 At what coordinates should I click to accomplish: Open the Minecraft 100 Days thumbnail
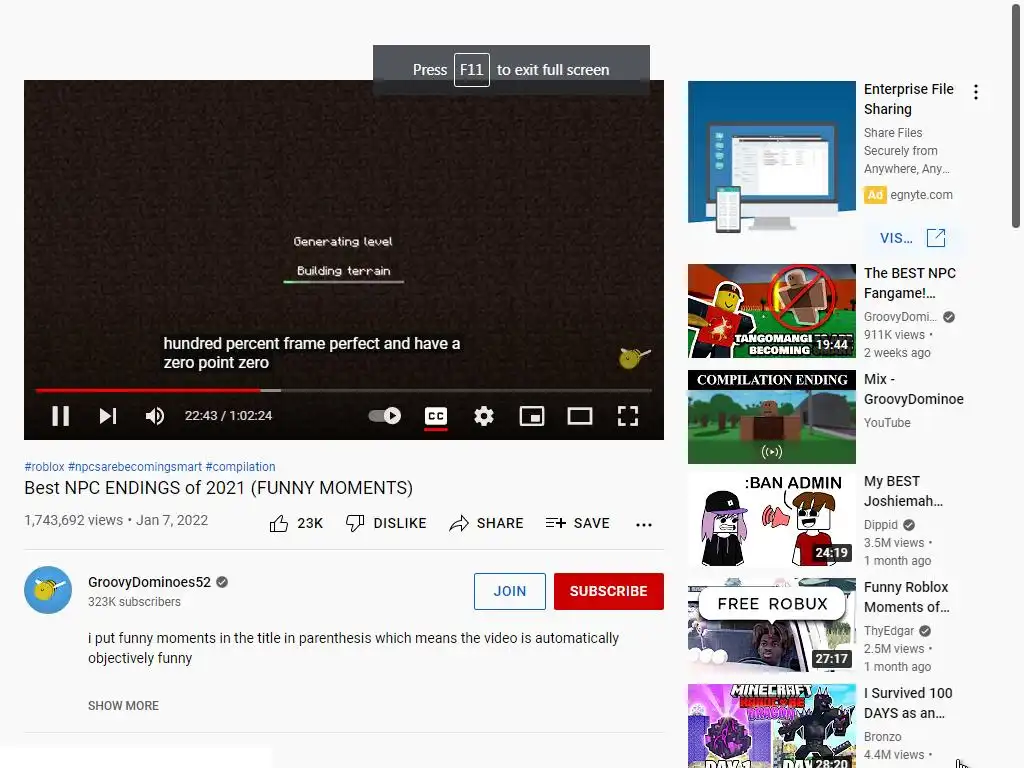click(772, 726)
